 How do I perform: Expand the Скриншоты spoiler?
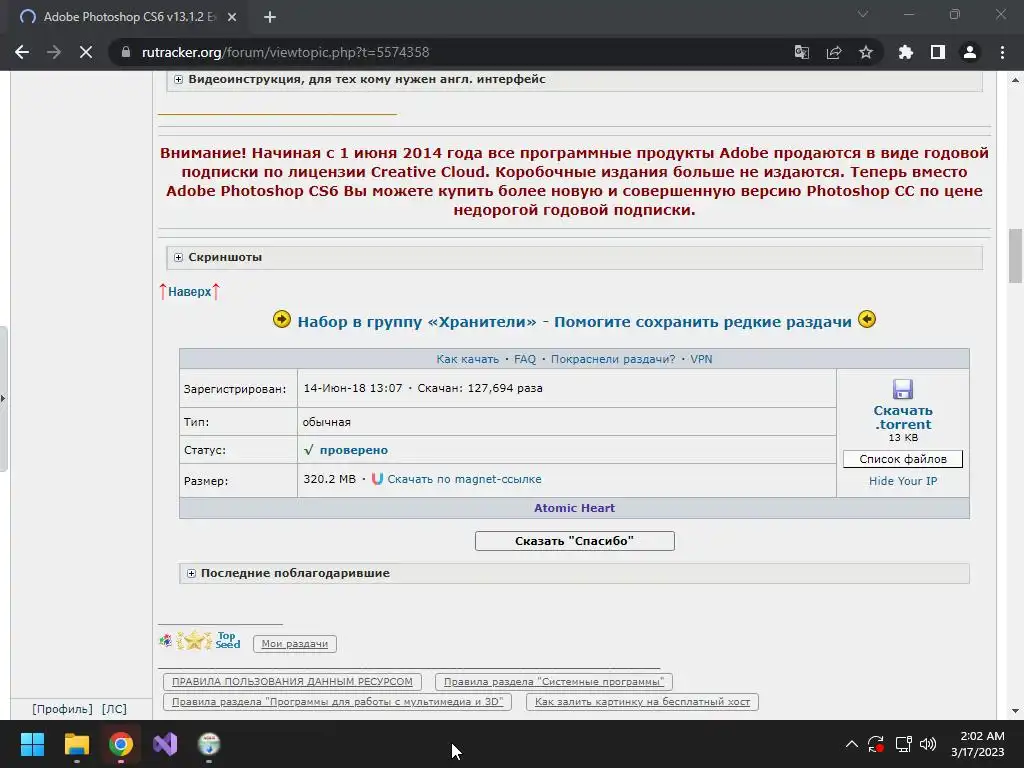point(574,257)
